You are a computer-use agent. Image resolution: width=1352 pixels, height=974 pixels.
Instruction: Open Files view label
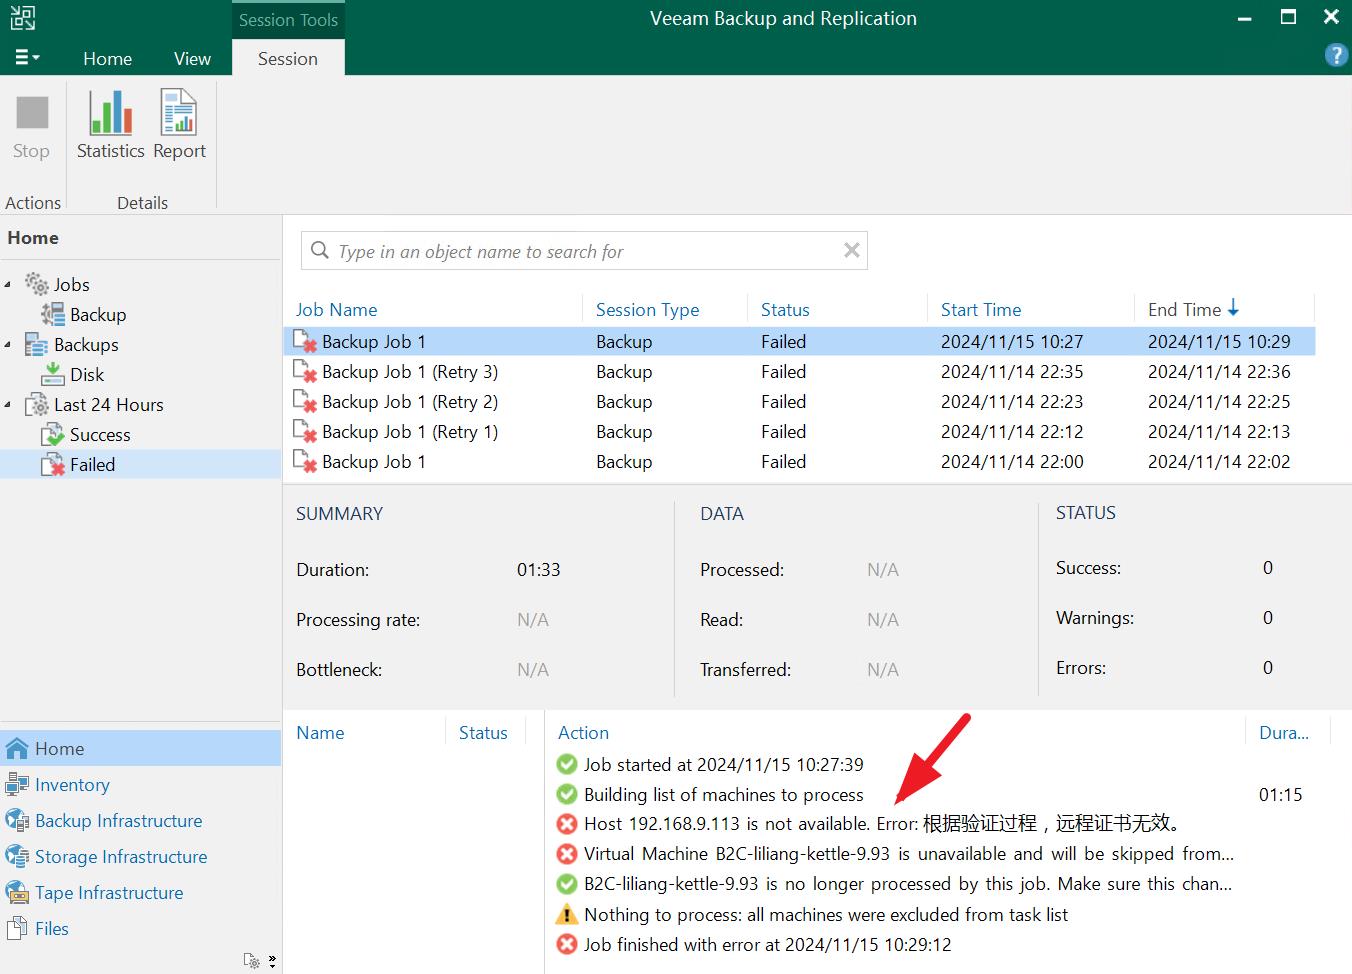(x=52, y=928)
